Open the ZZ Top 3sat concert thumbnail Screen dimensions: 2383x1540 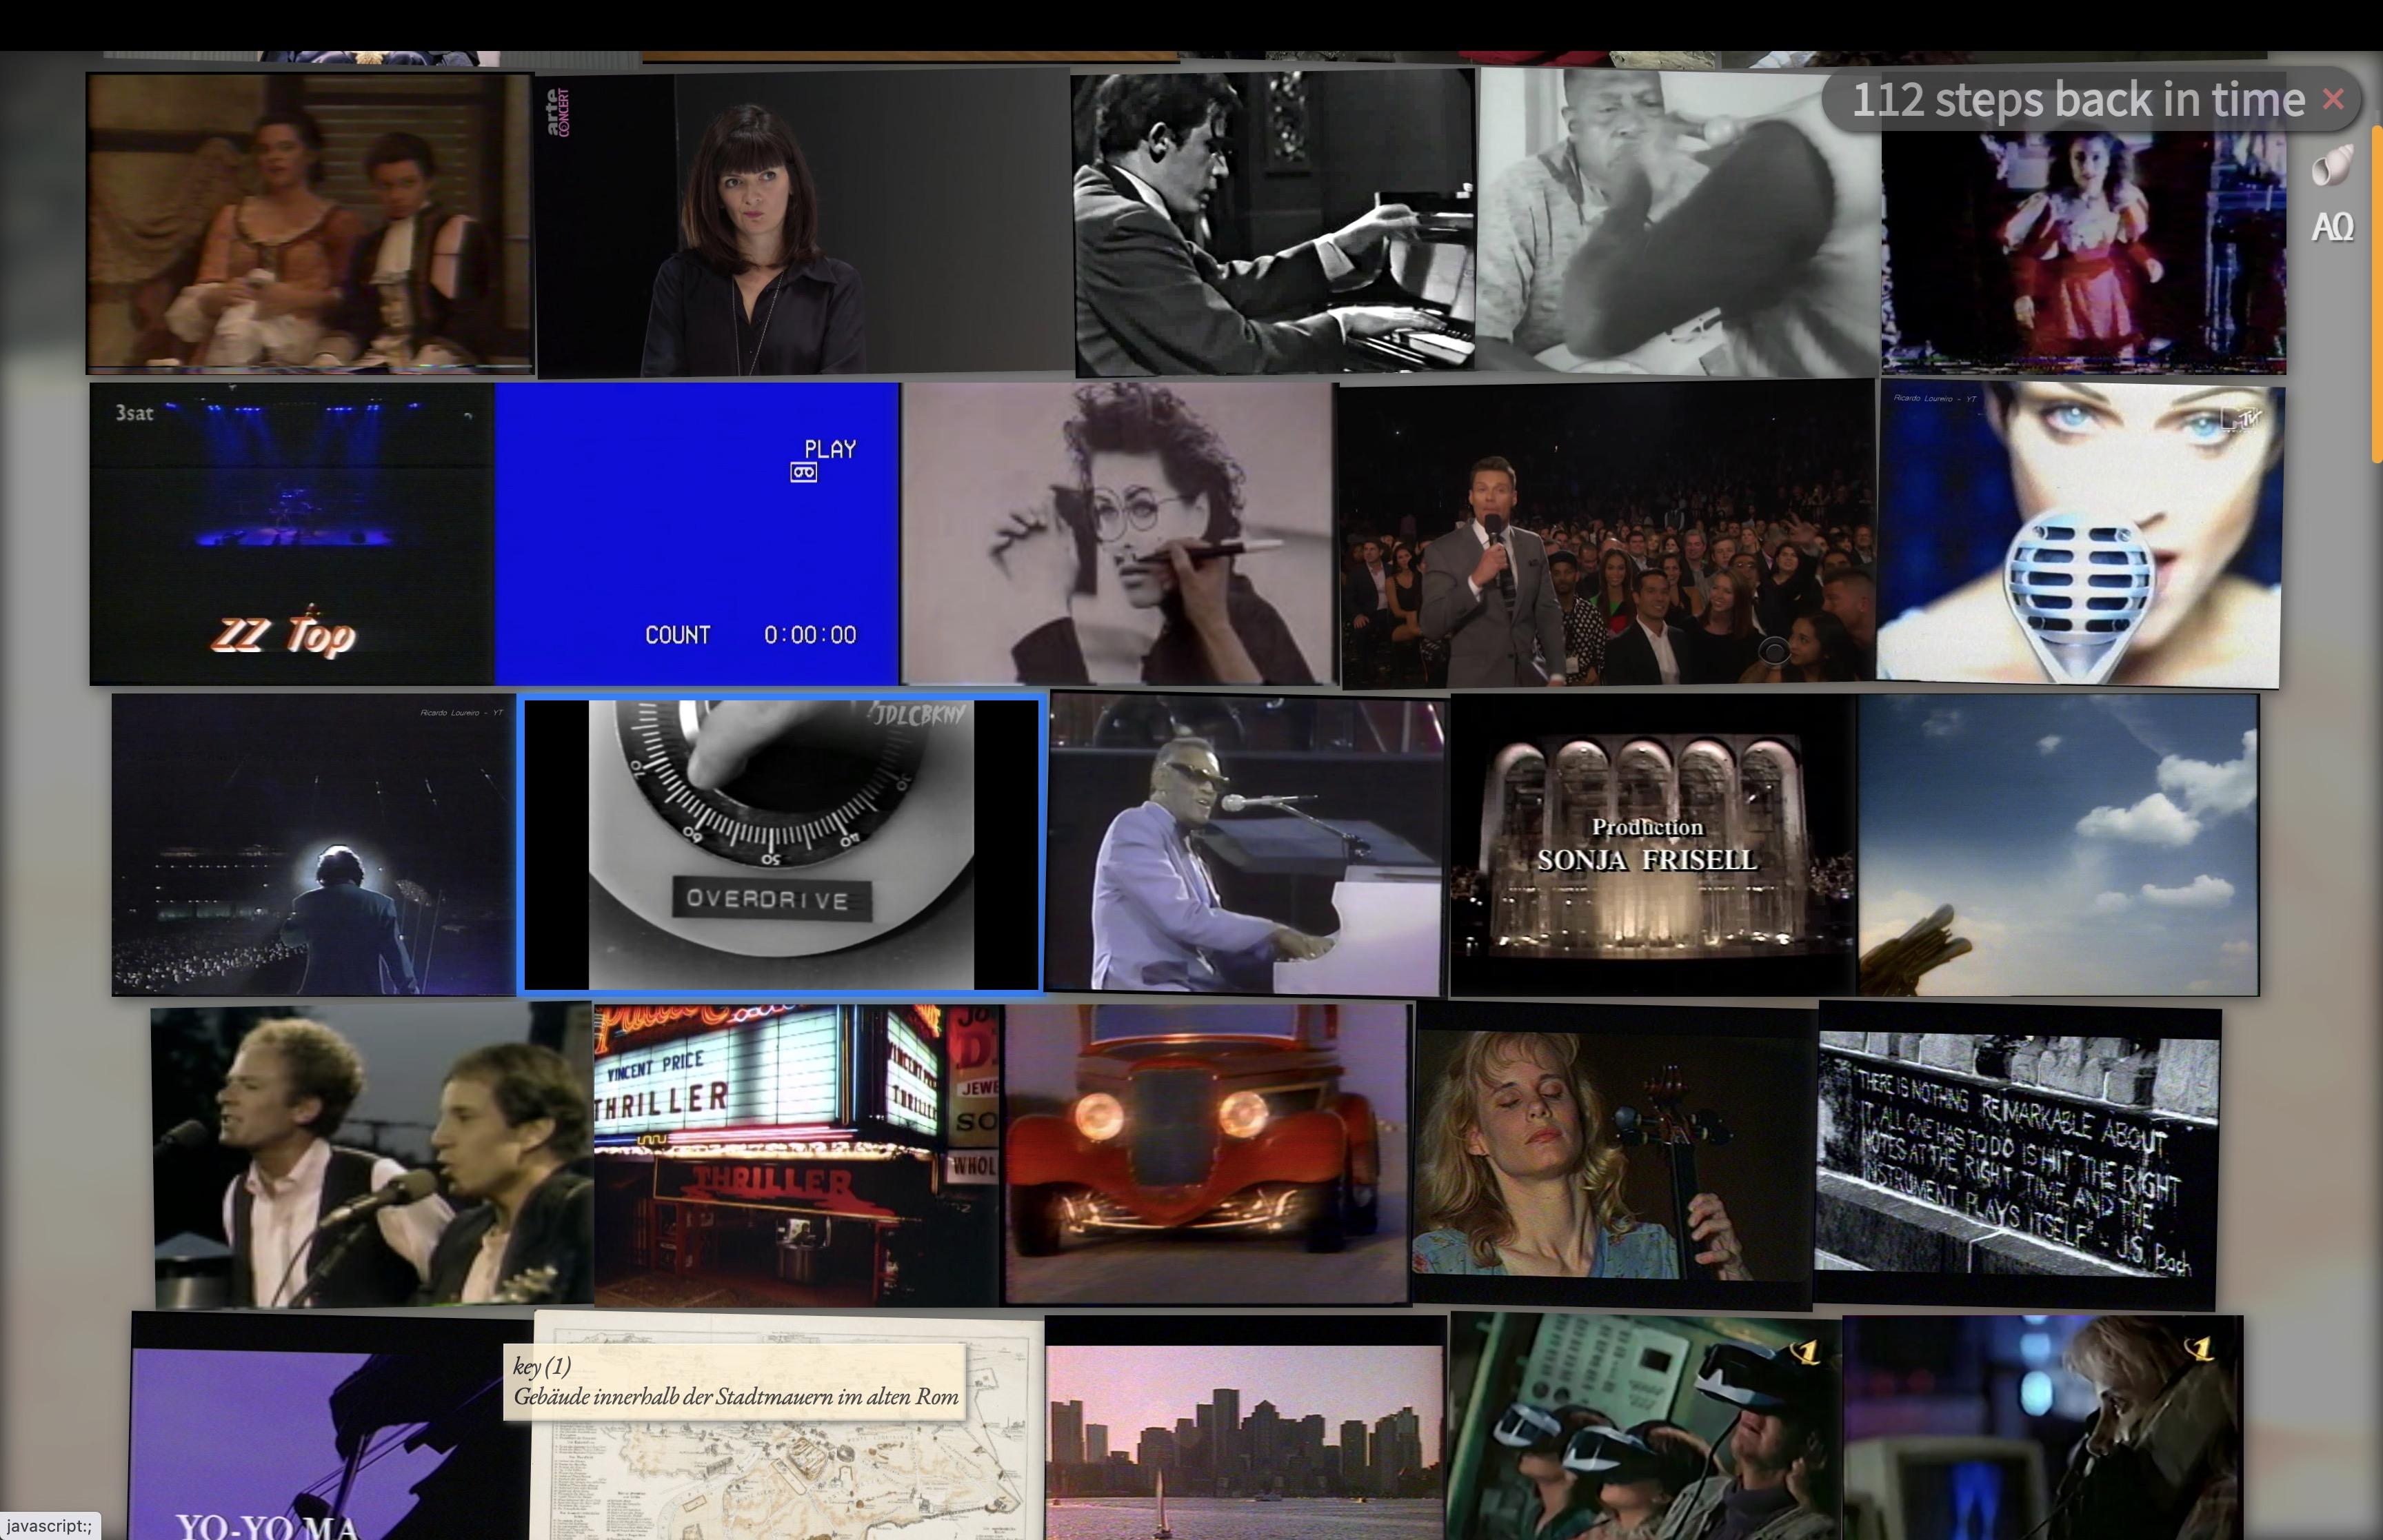coord(292,533)
